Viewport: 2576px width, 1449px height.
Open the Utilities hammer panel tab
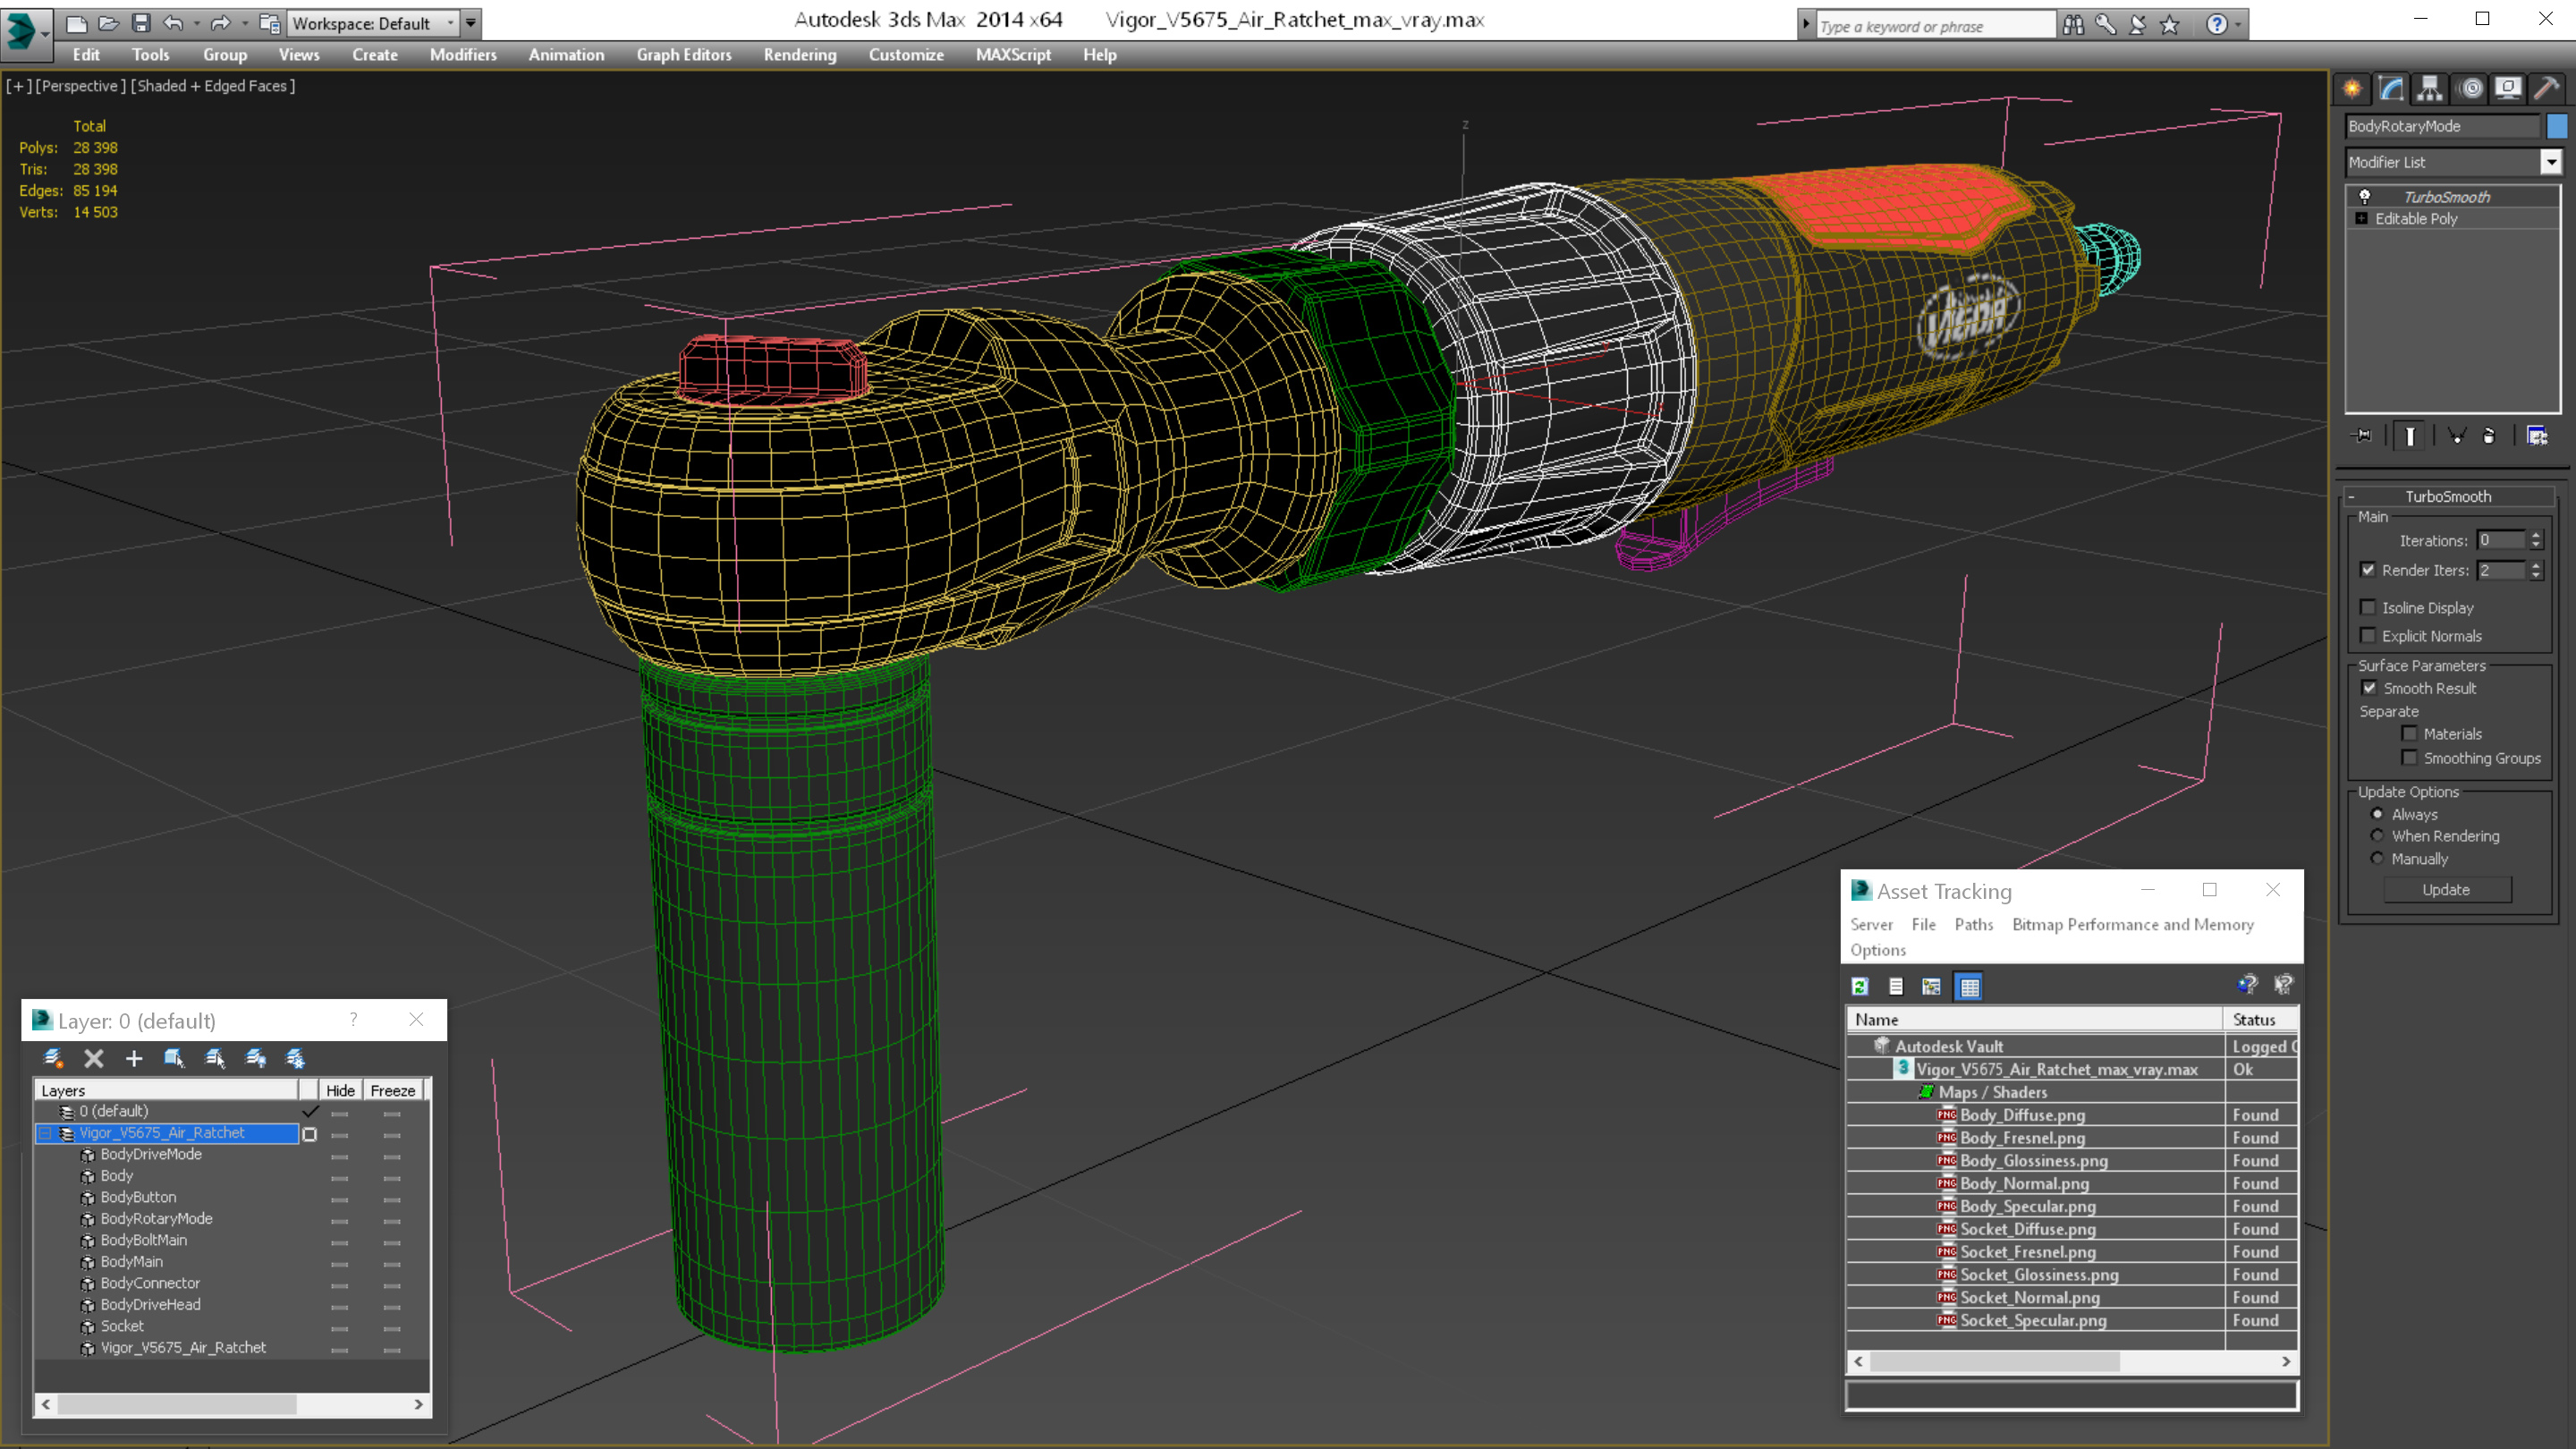tap(2547, 89)
